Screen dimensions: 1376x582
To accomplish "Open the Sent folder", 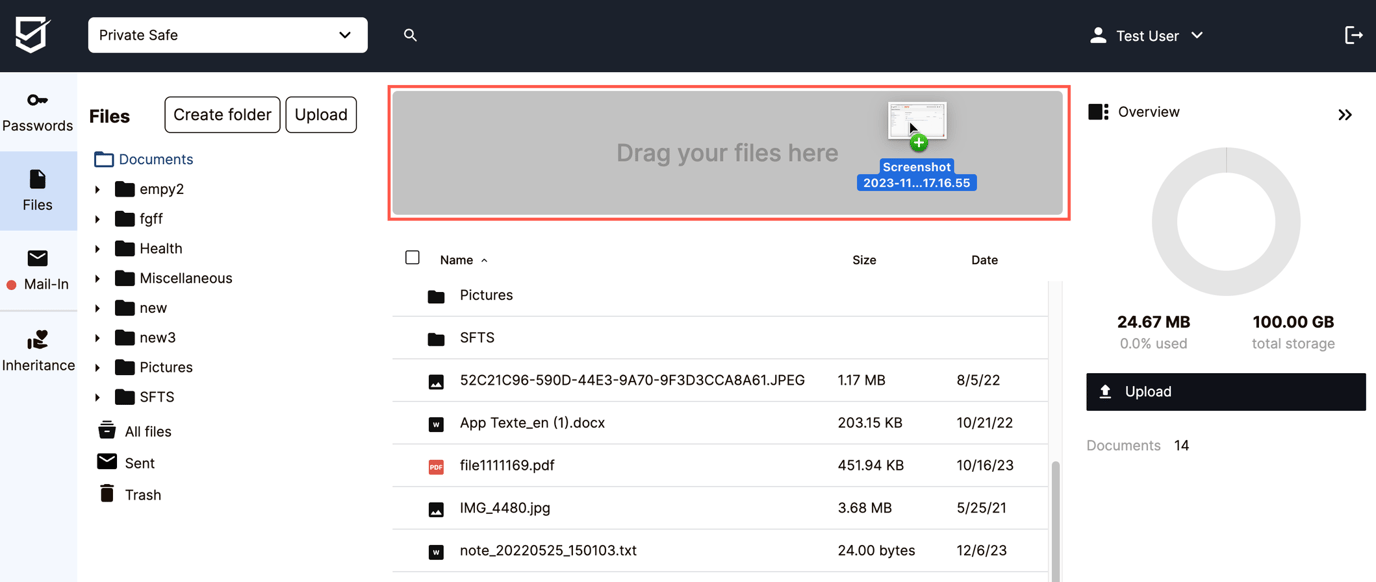I will (x=139, y=462).
